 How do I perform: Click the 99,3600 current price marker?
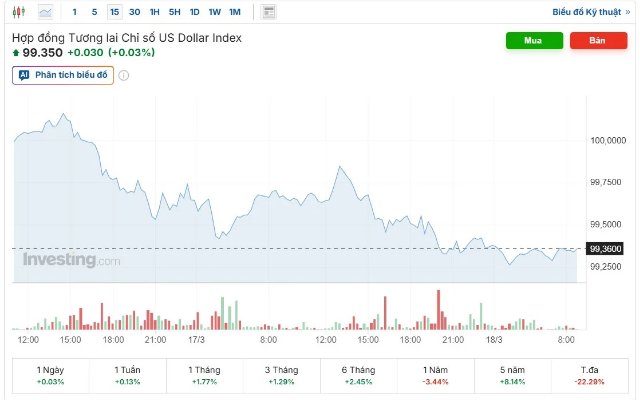click(607, 249)
